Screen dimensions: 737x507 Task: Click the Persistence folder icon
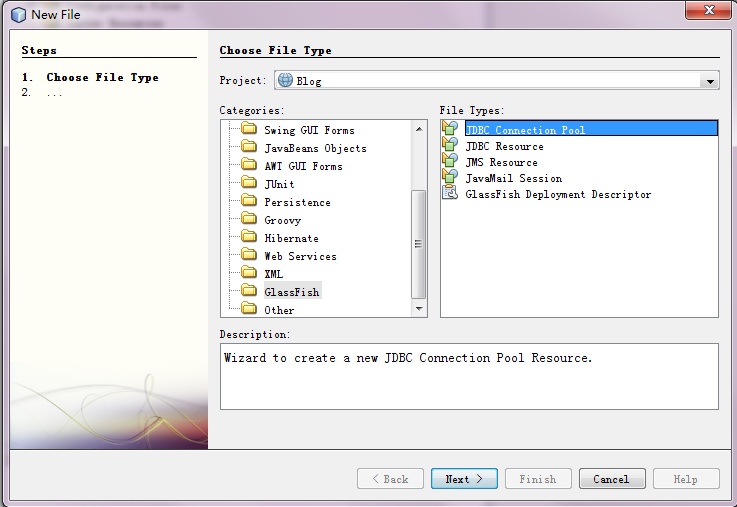(x=249, y=201)
